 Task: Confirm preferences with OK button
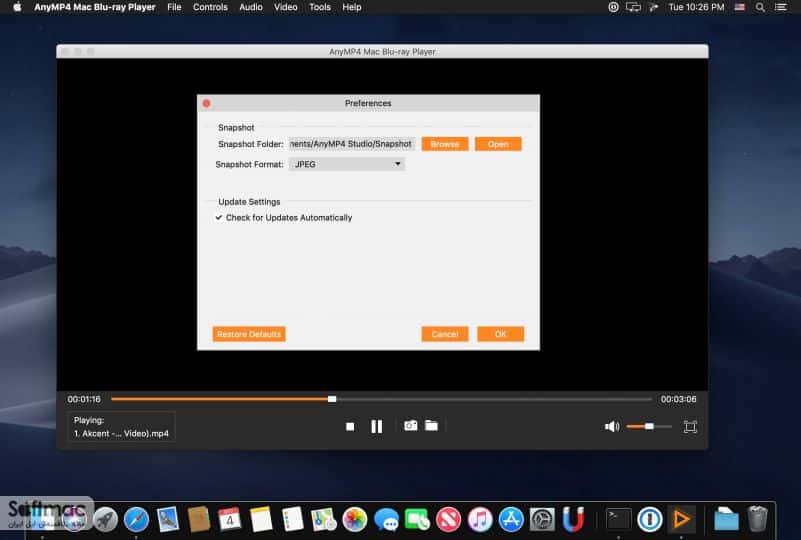tap(501, 334)
